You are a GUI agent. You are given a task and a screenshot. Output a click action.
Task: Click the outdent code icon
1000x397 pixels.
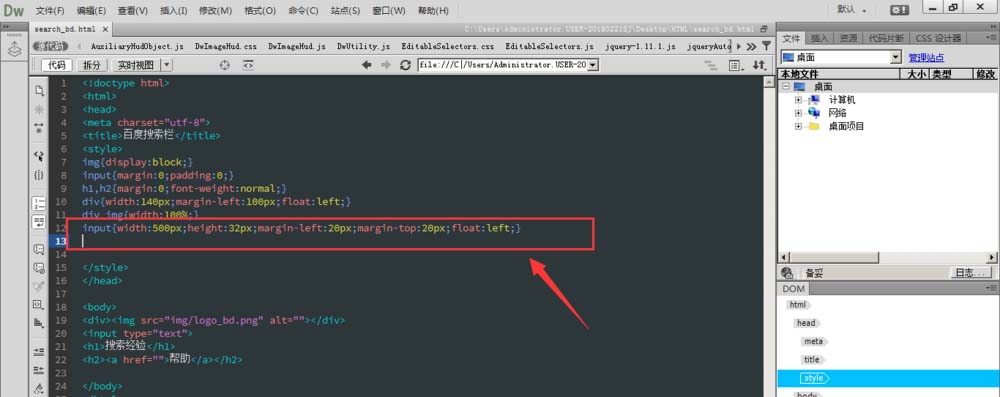[x=39, y=370]
